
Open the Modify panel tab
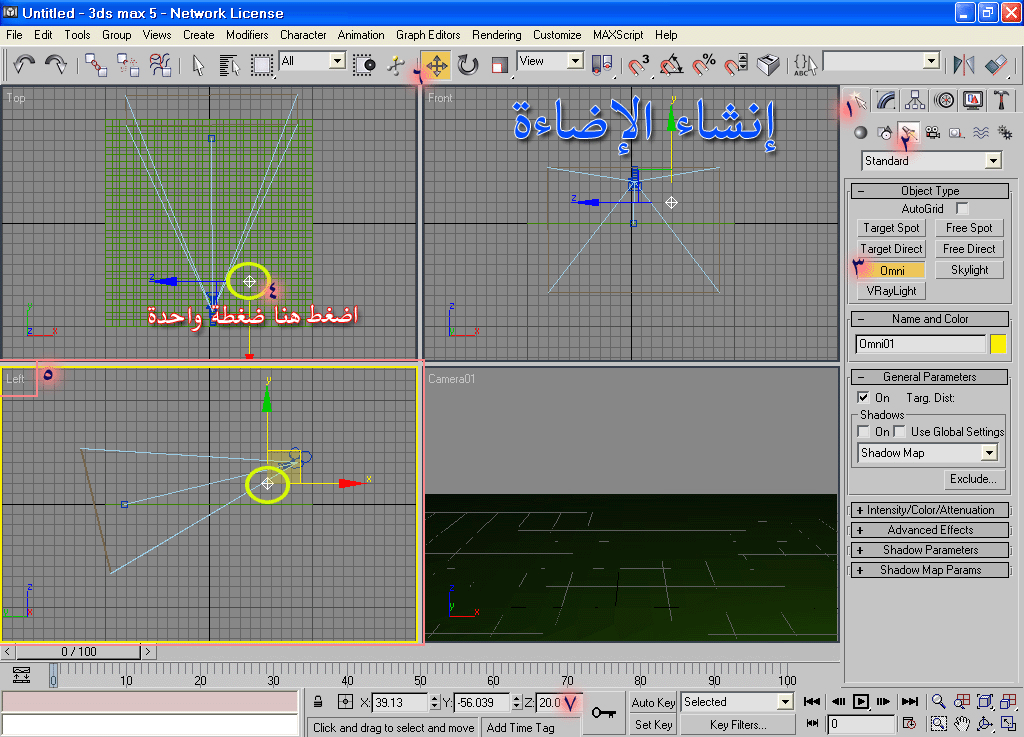point(886,100)
